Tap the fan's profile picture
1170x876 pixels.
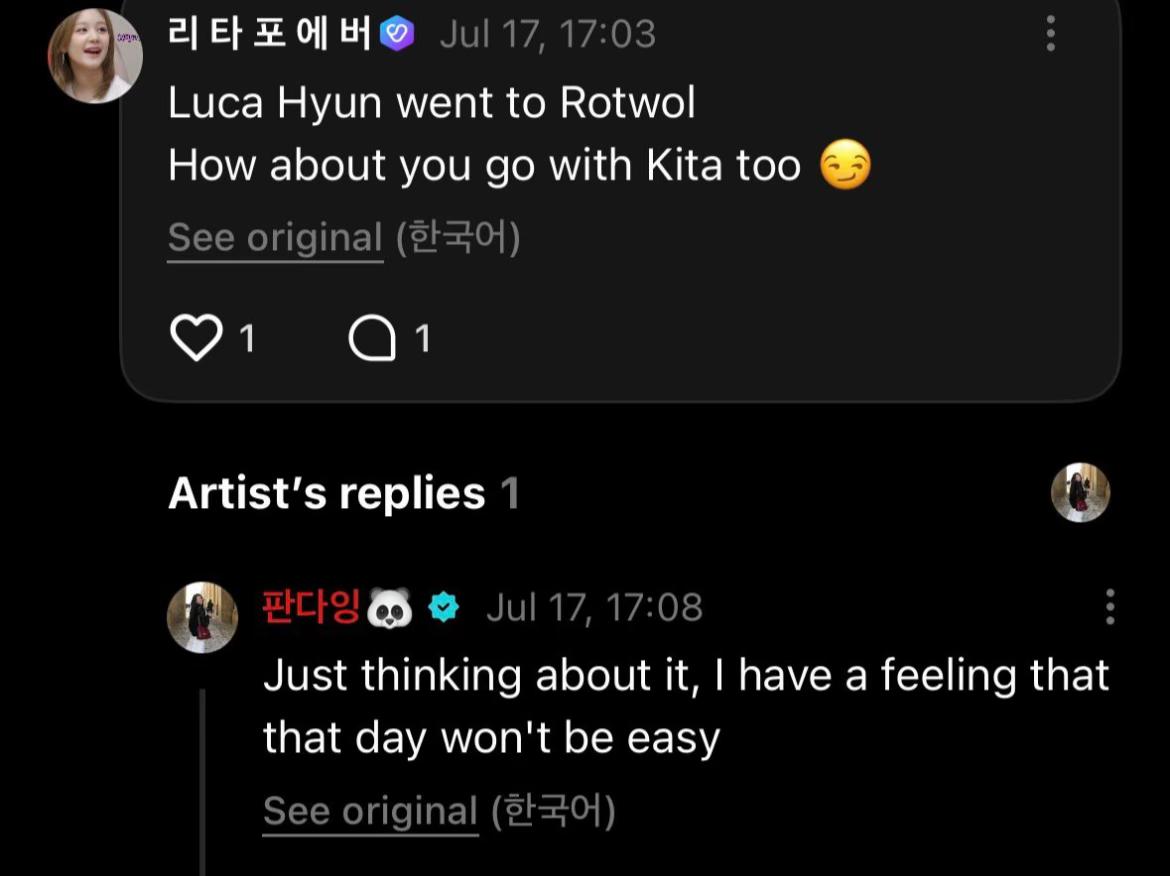click(x=95, y=56)
